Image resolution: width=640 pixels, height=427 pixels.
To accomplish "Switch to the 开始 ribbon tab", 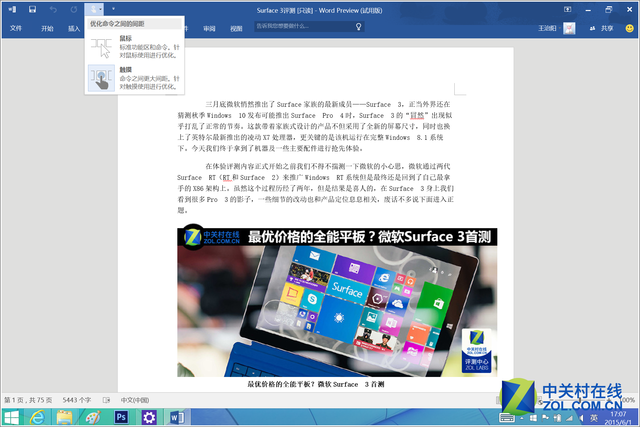I will point(47,28).
